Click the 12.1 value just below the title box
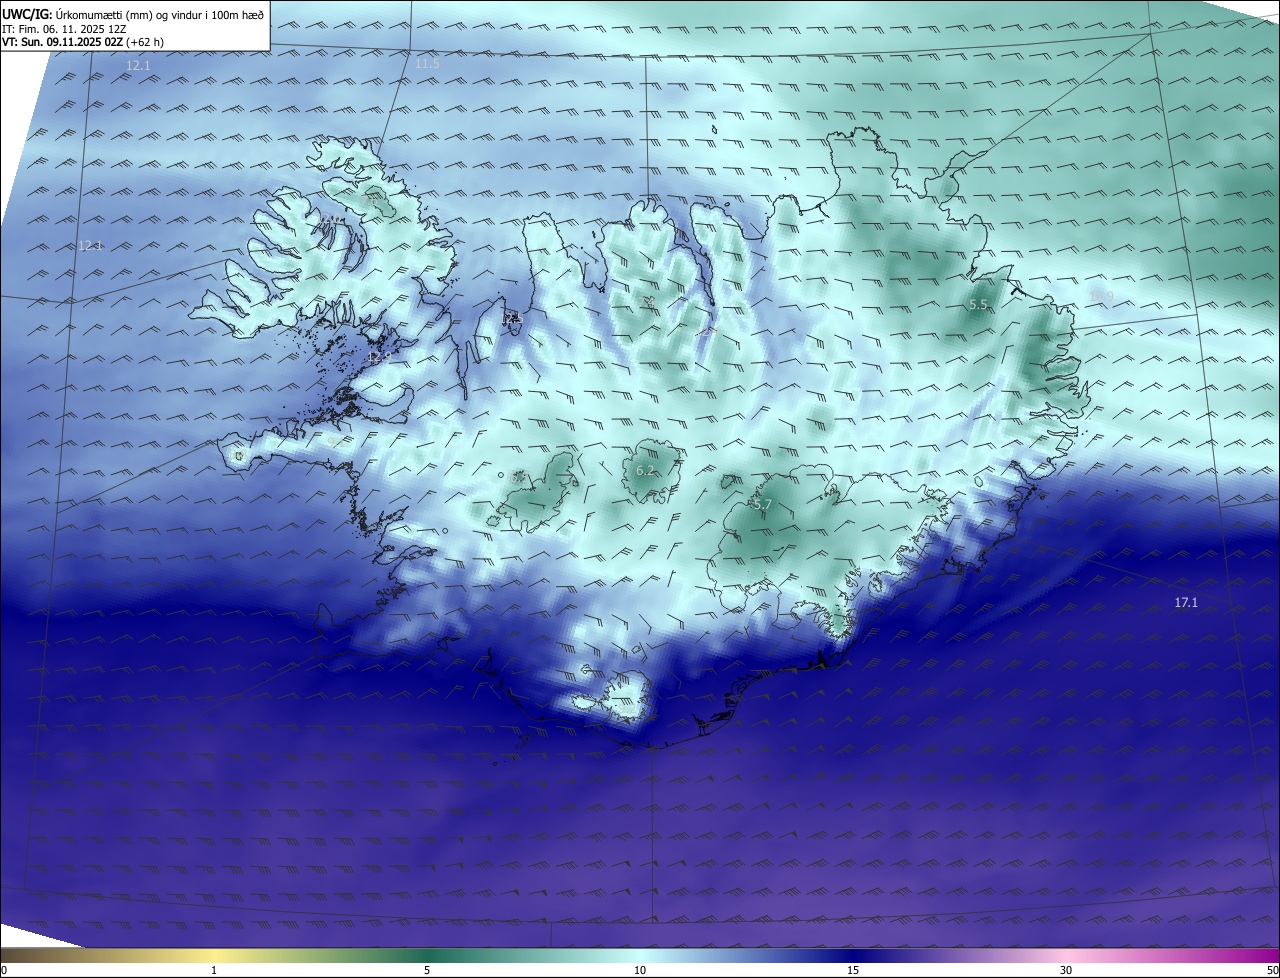Image resolution: width=1280 pixels, height=978 pixels. [138, 66]
